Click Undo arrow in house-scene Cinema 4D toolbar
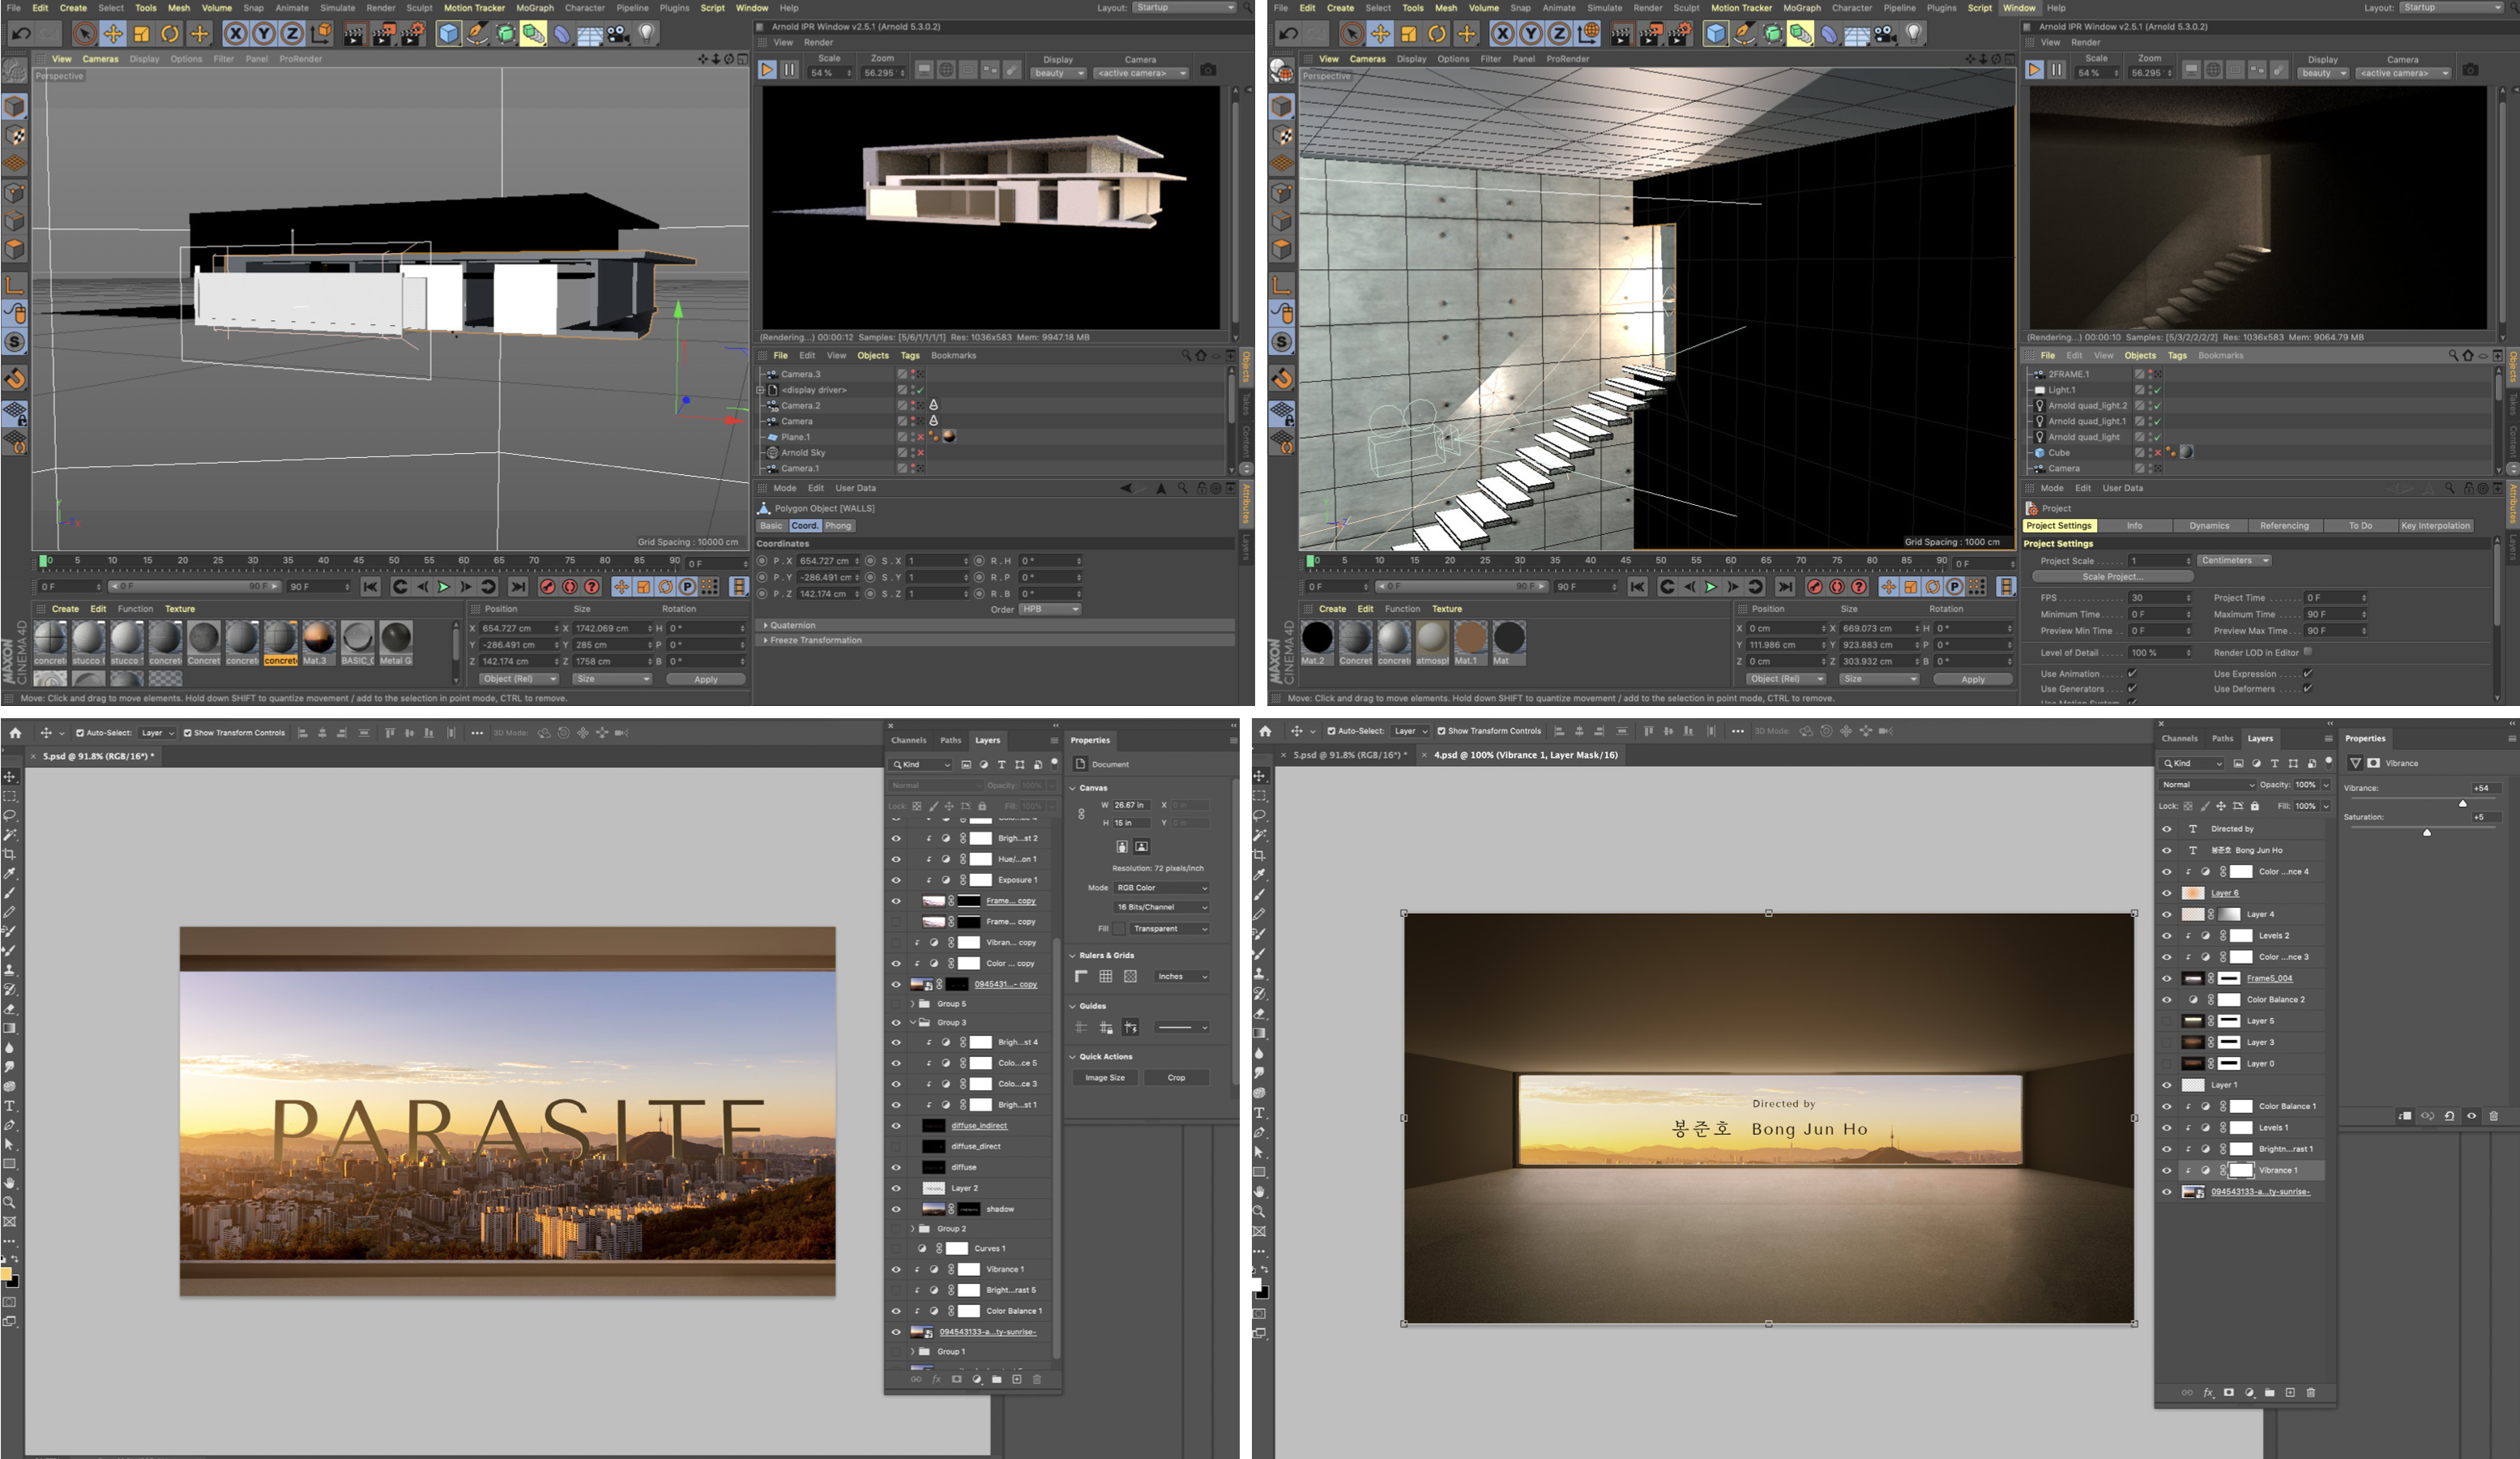 [20, 34]
